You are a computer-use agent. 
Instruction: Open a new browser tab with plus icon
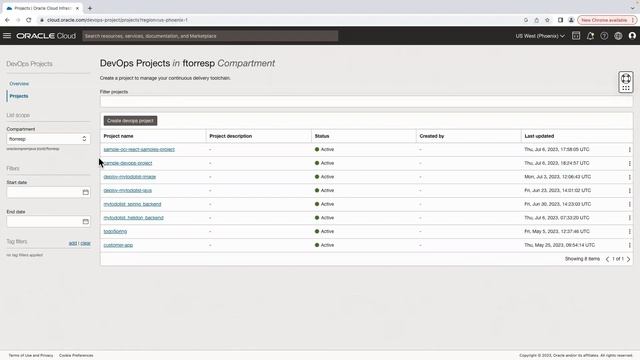[x=90, y=8]
